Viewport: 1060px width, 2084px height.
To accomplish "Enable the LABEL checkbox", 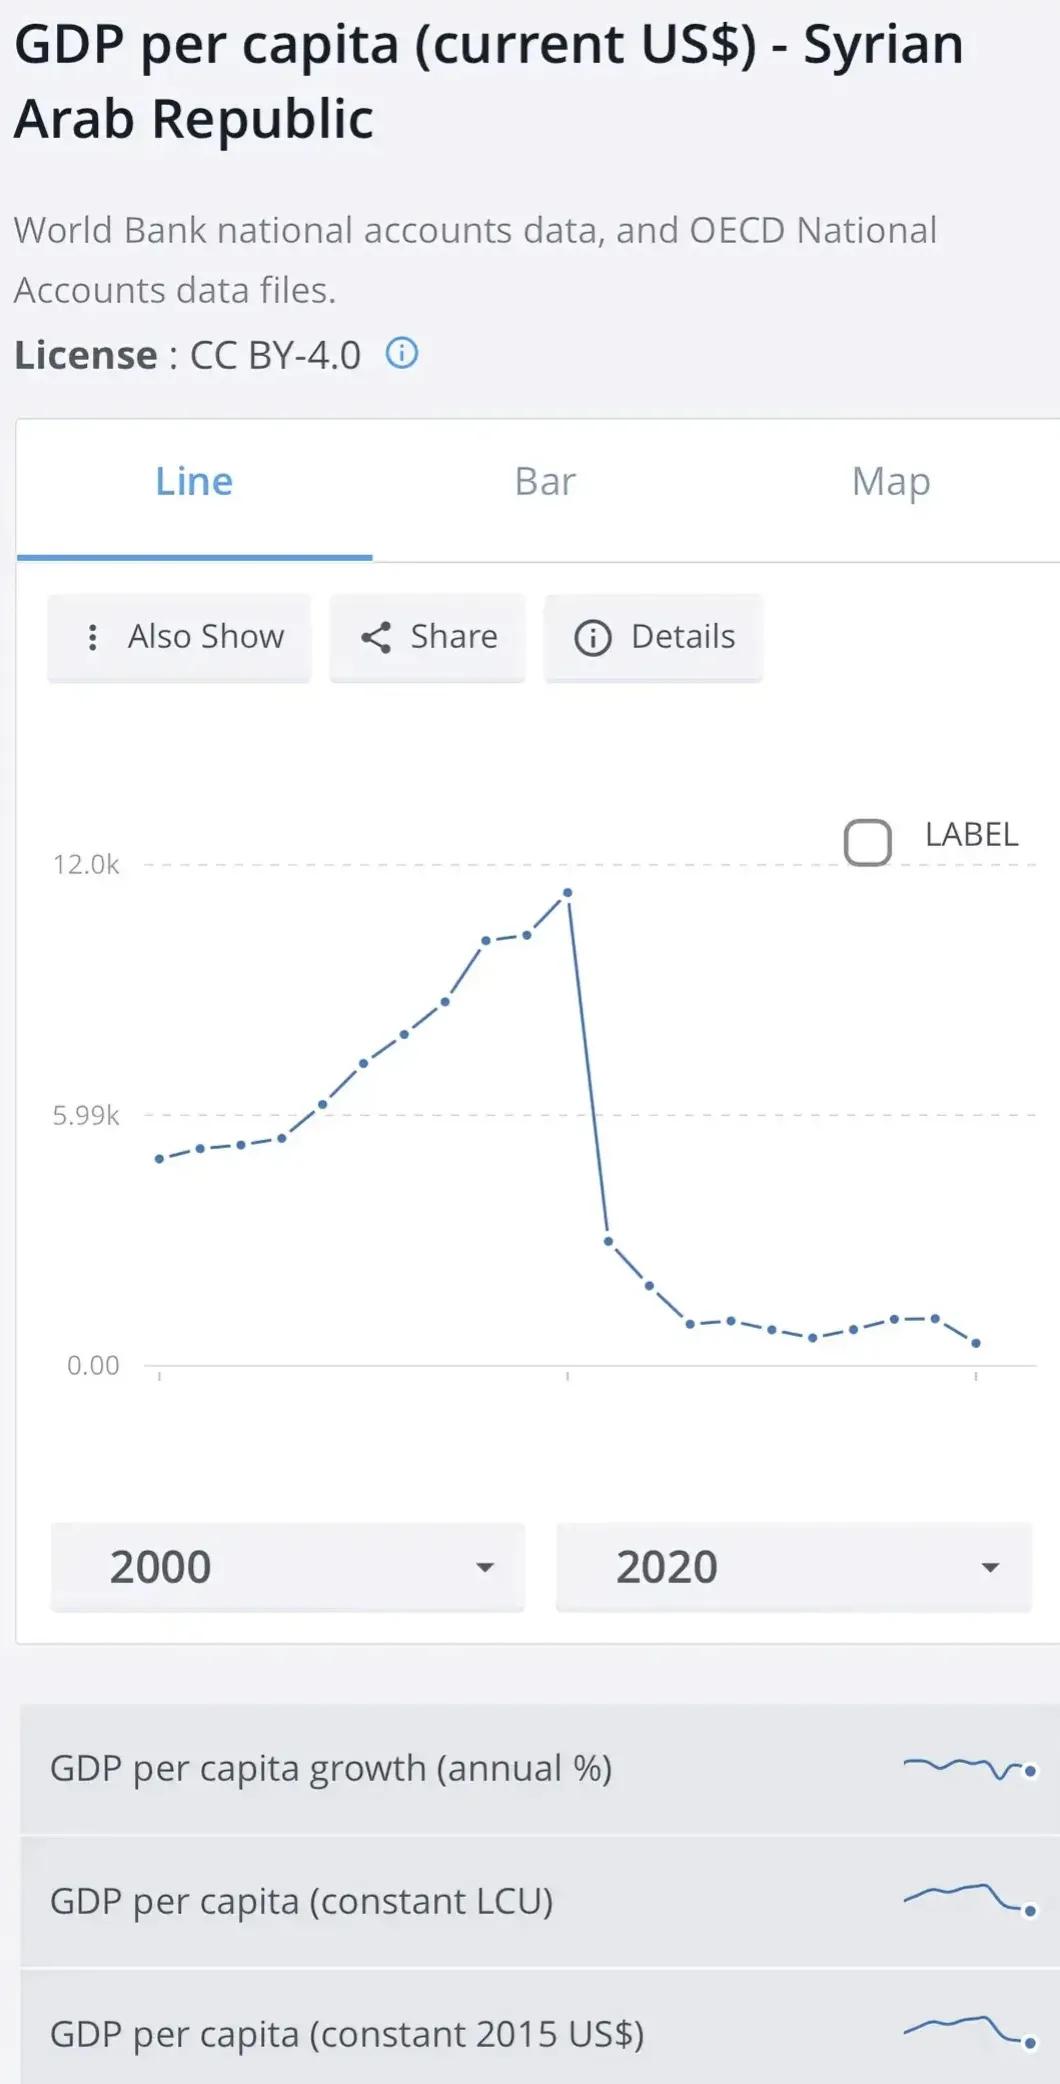I will coord(867,842).
